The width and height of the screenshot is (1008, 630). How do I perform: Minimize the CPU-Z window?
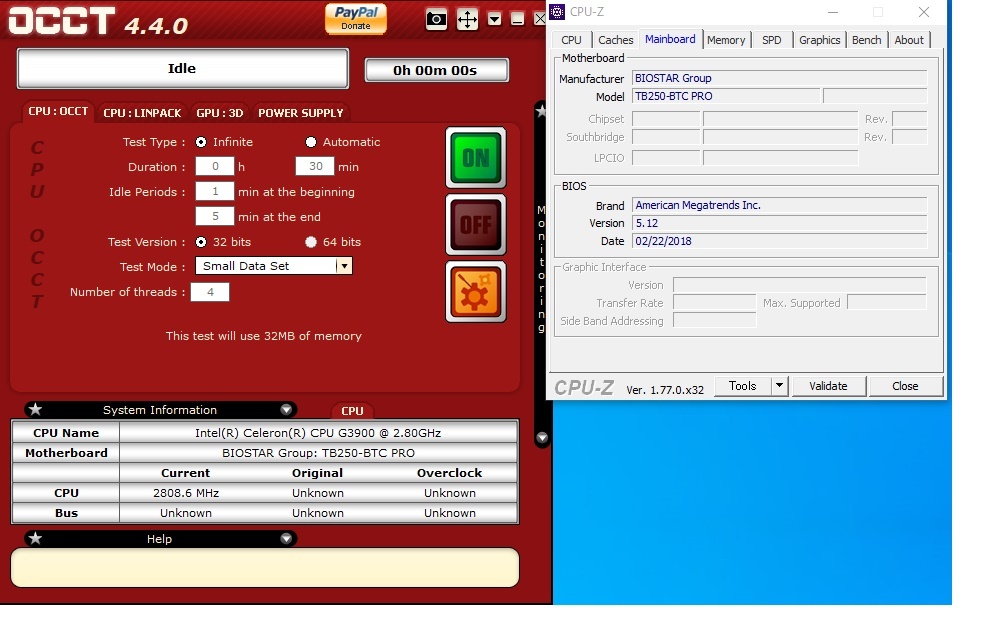(832, 12)
